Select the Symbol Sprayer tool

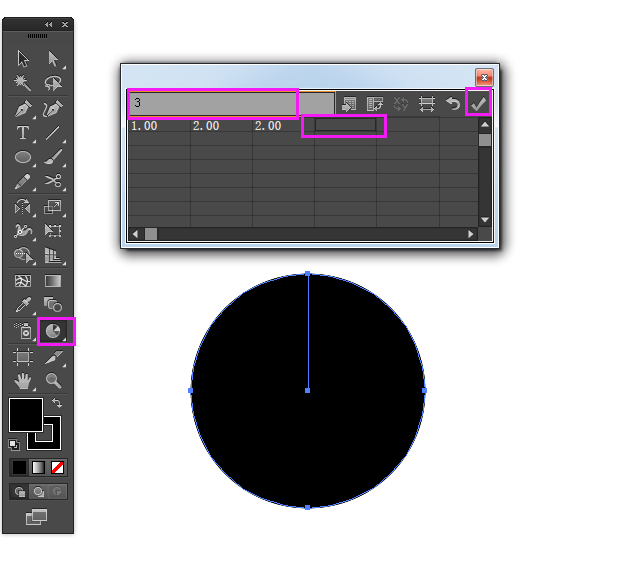(23, 331)
